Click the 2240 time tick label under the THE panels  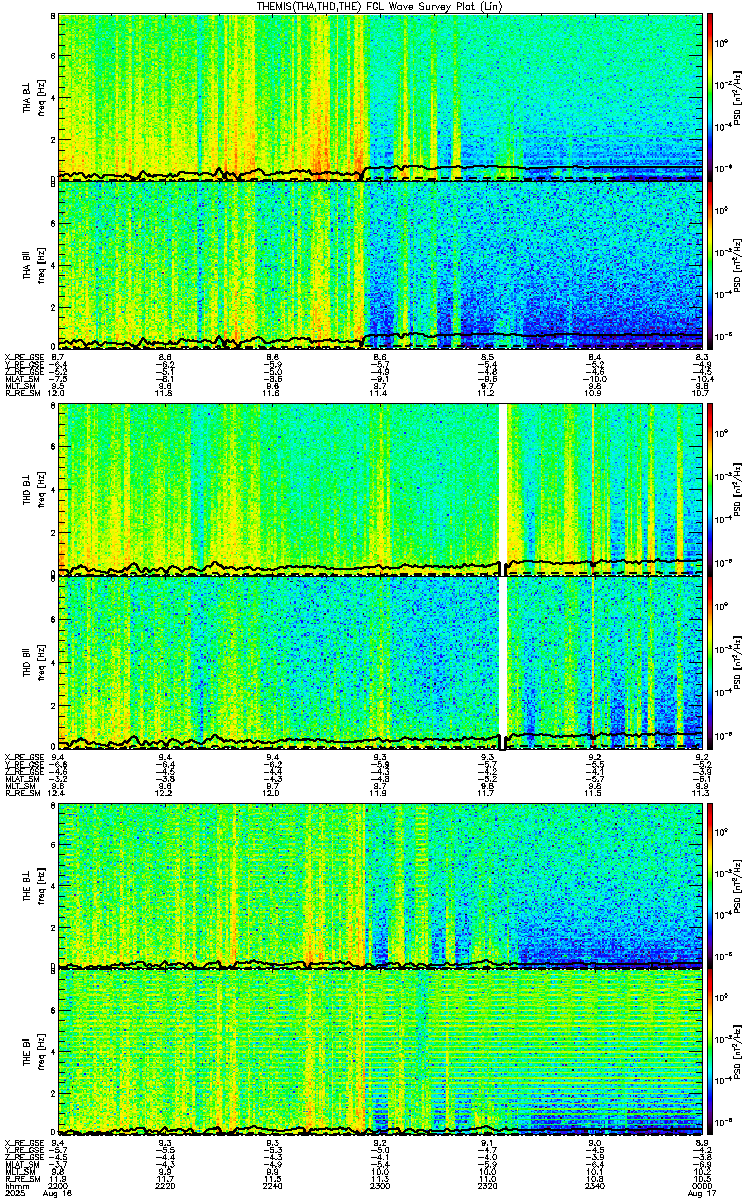(272, 1186)
